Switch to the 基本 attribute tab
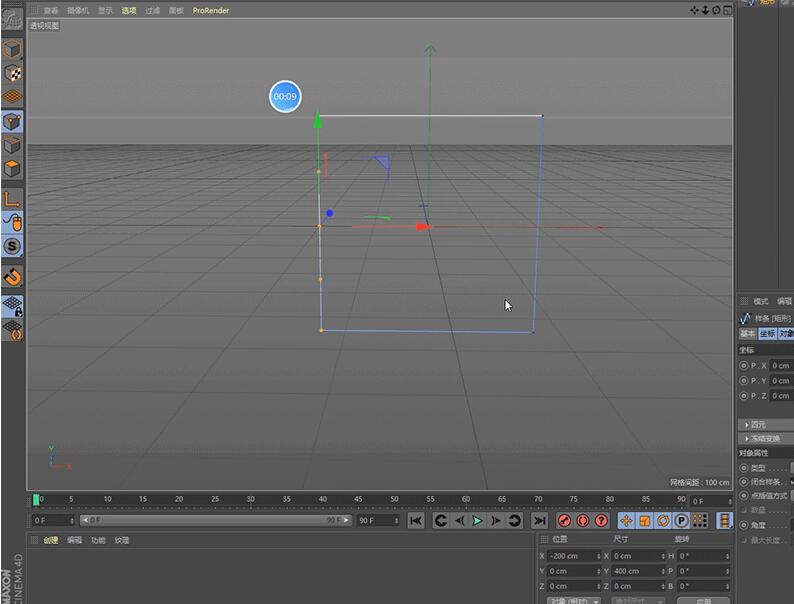The height and width of the screenshot is (604, 794). [747, 333]
